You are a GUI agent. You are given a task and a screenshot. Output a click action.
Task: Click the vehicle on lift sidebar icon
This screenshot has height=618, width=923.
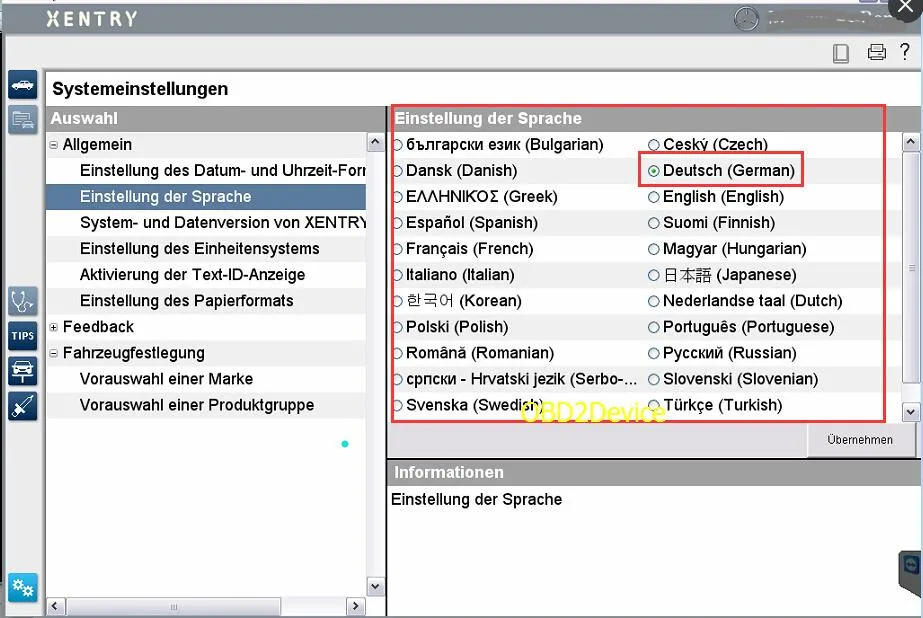(23, 371)
